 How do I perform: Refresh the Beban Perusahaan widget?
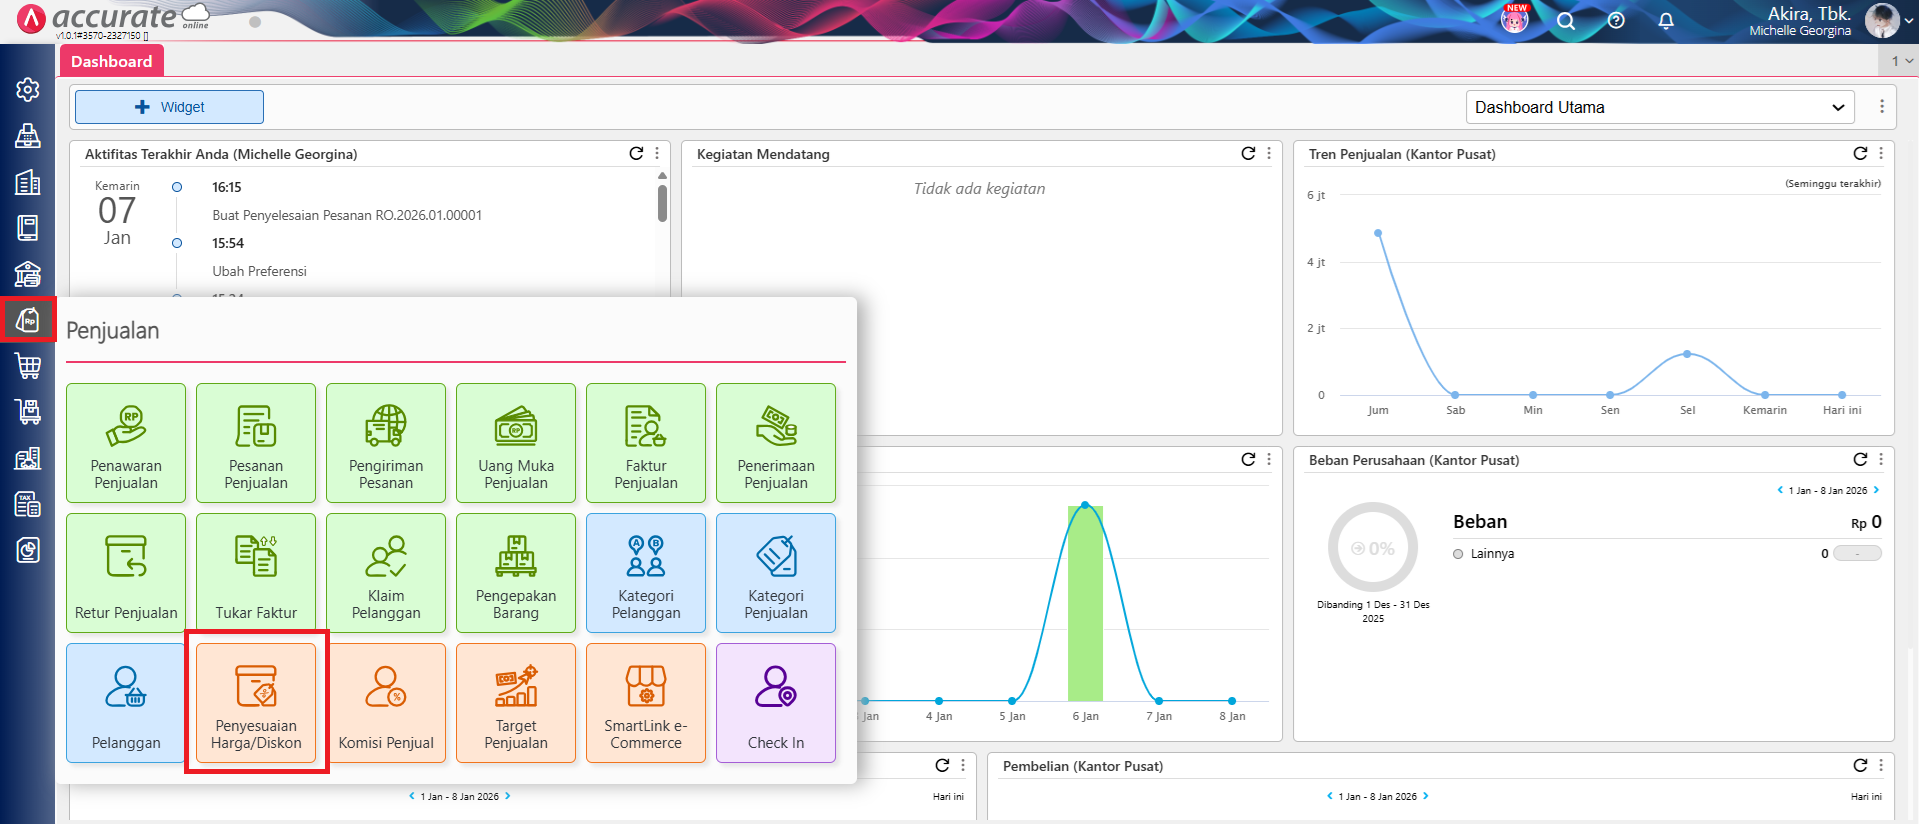click(1860, 460)
